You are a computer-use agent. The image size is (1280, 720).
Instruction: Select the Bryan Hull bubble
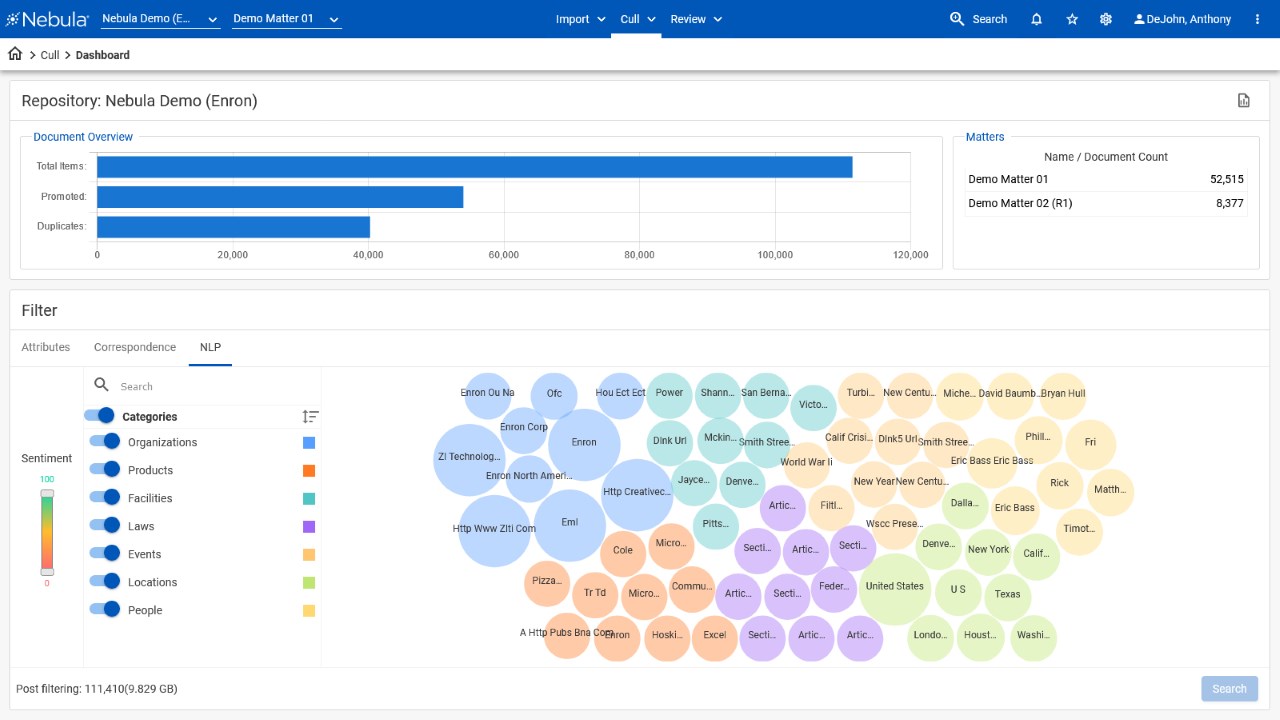point(1063,394)
